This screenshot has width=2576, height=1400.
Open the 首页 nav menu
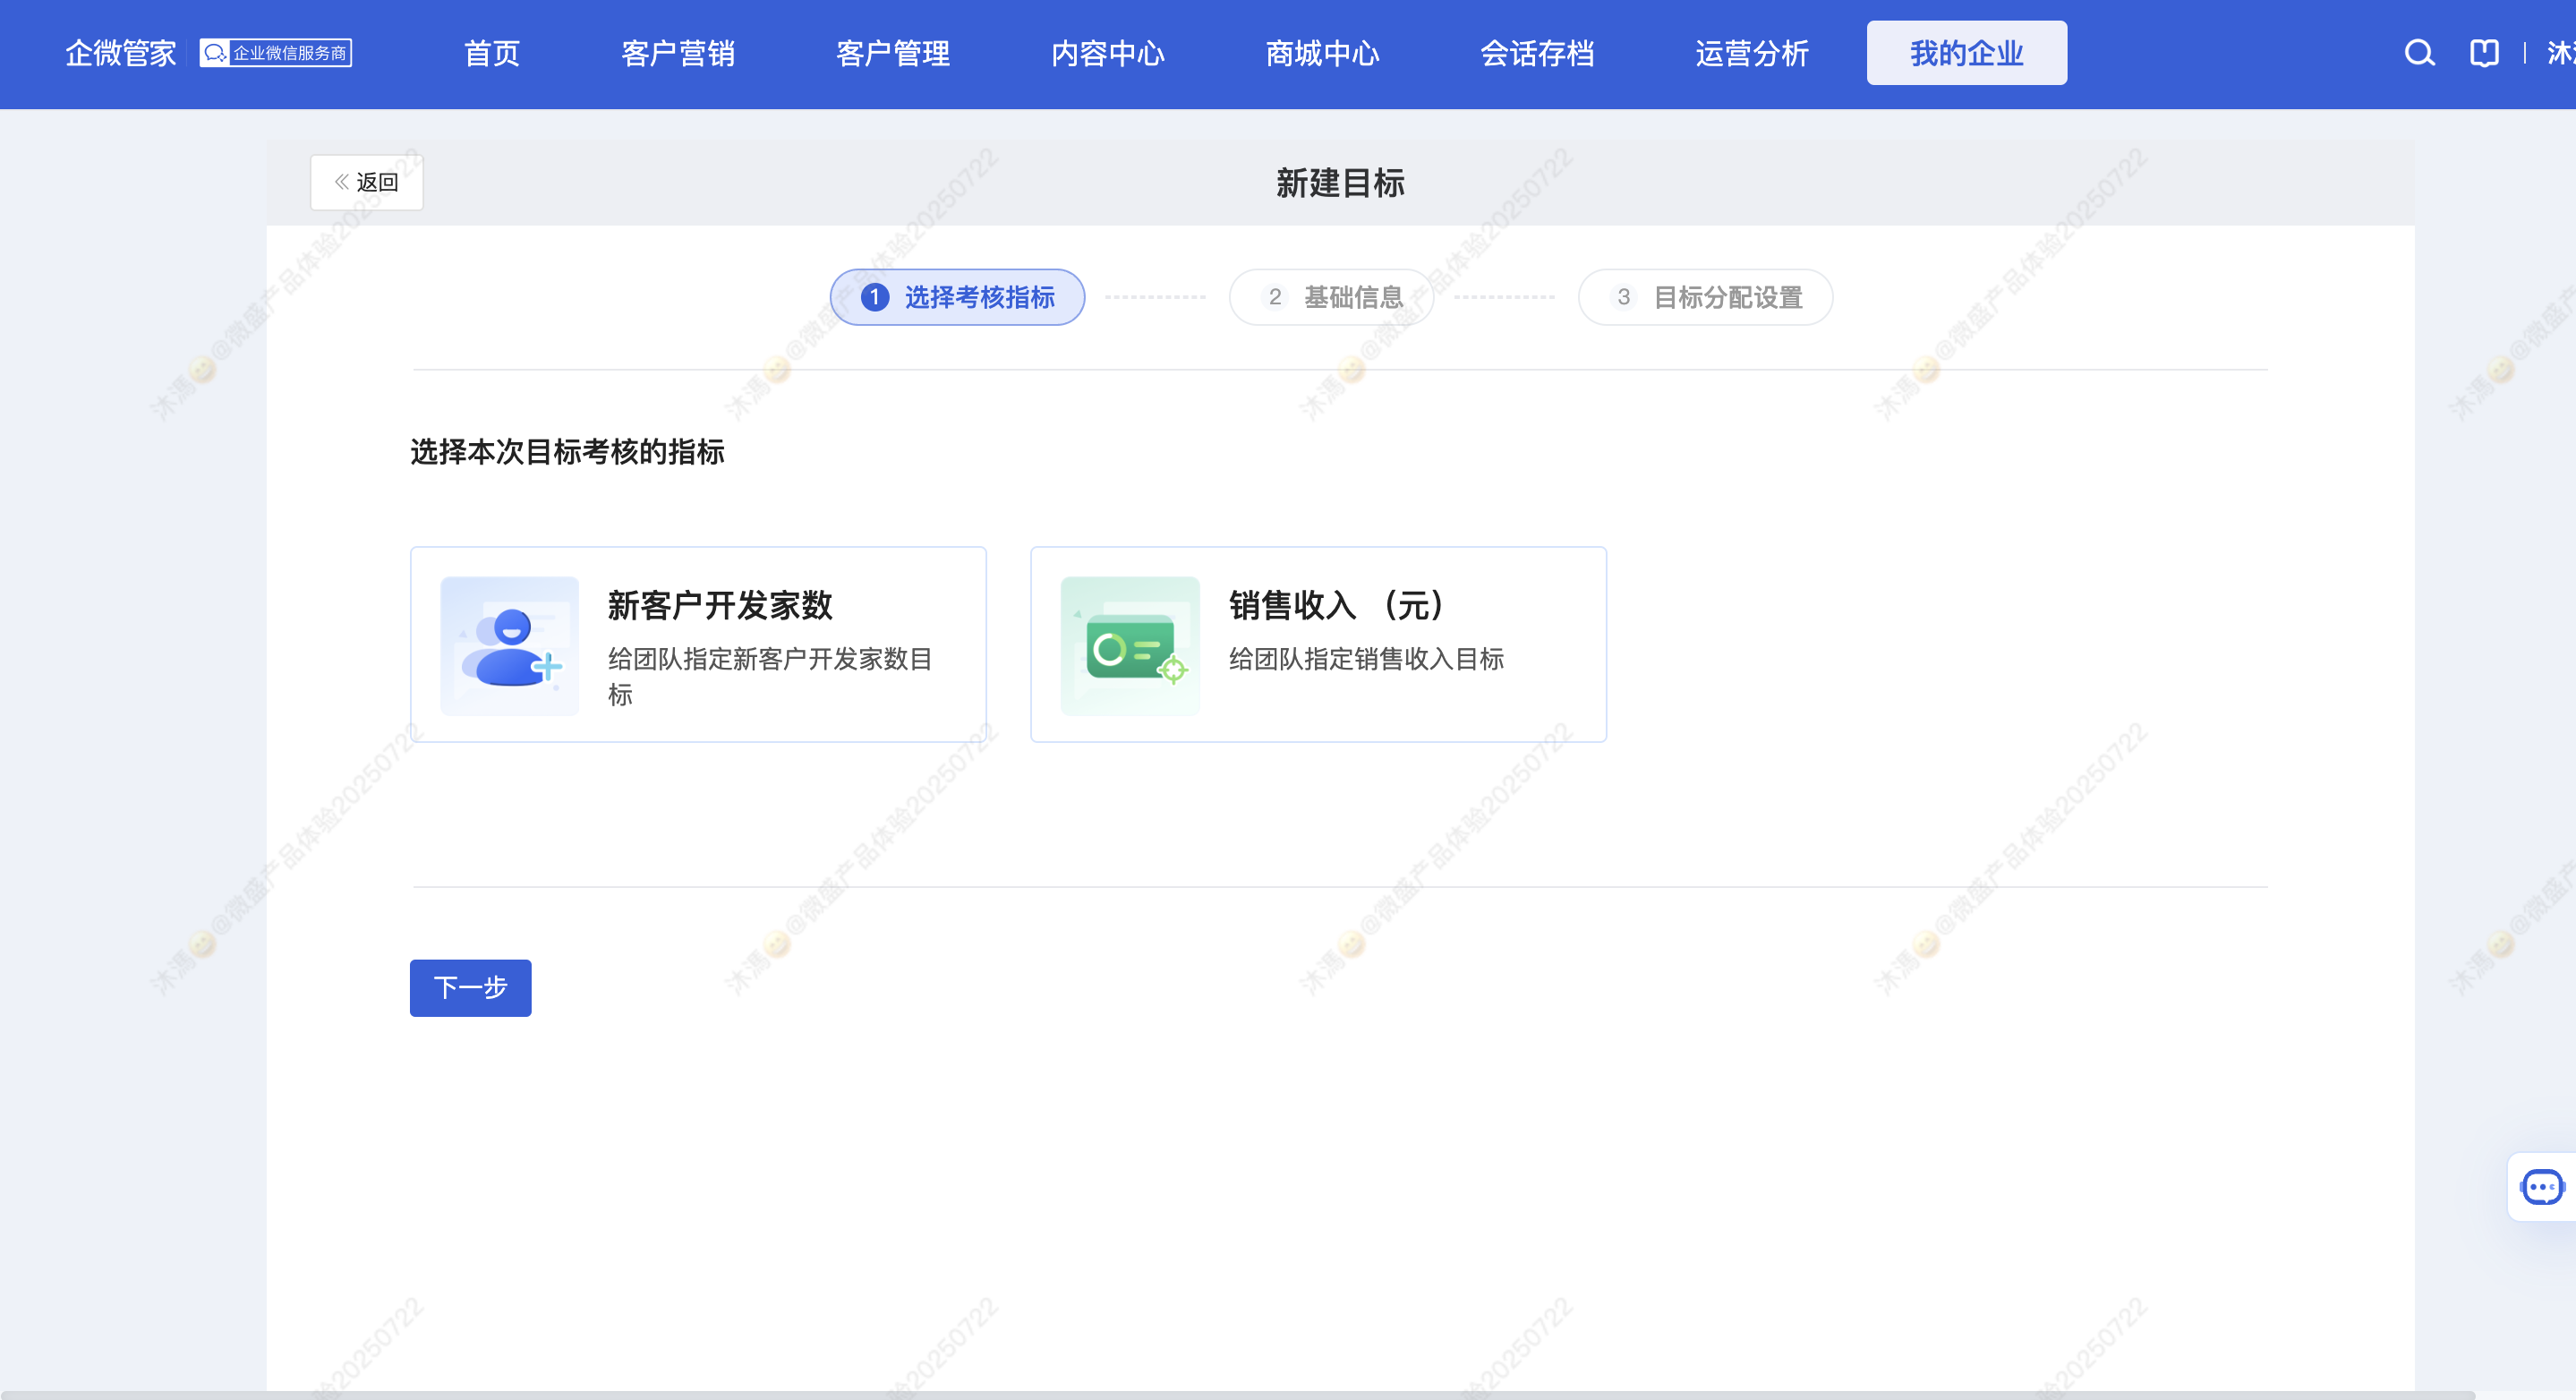[x=492, y=53]
